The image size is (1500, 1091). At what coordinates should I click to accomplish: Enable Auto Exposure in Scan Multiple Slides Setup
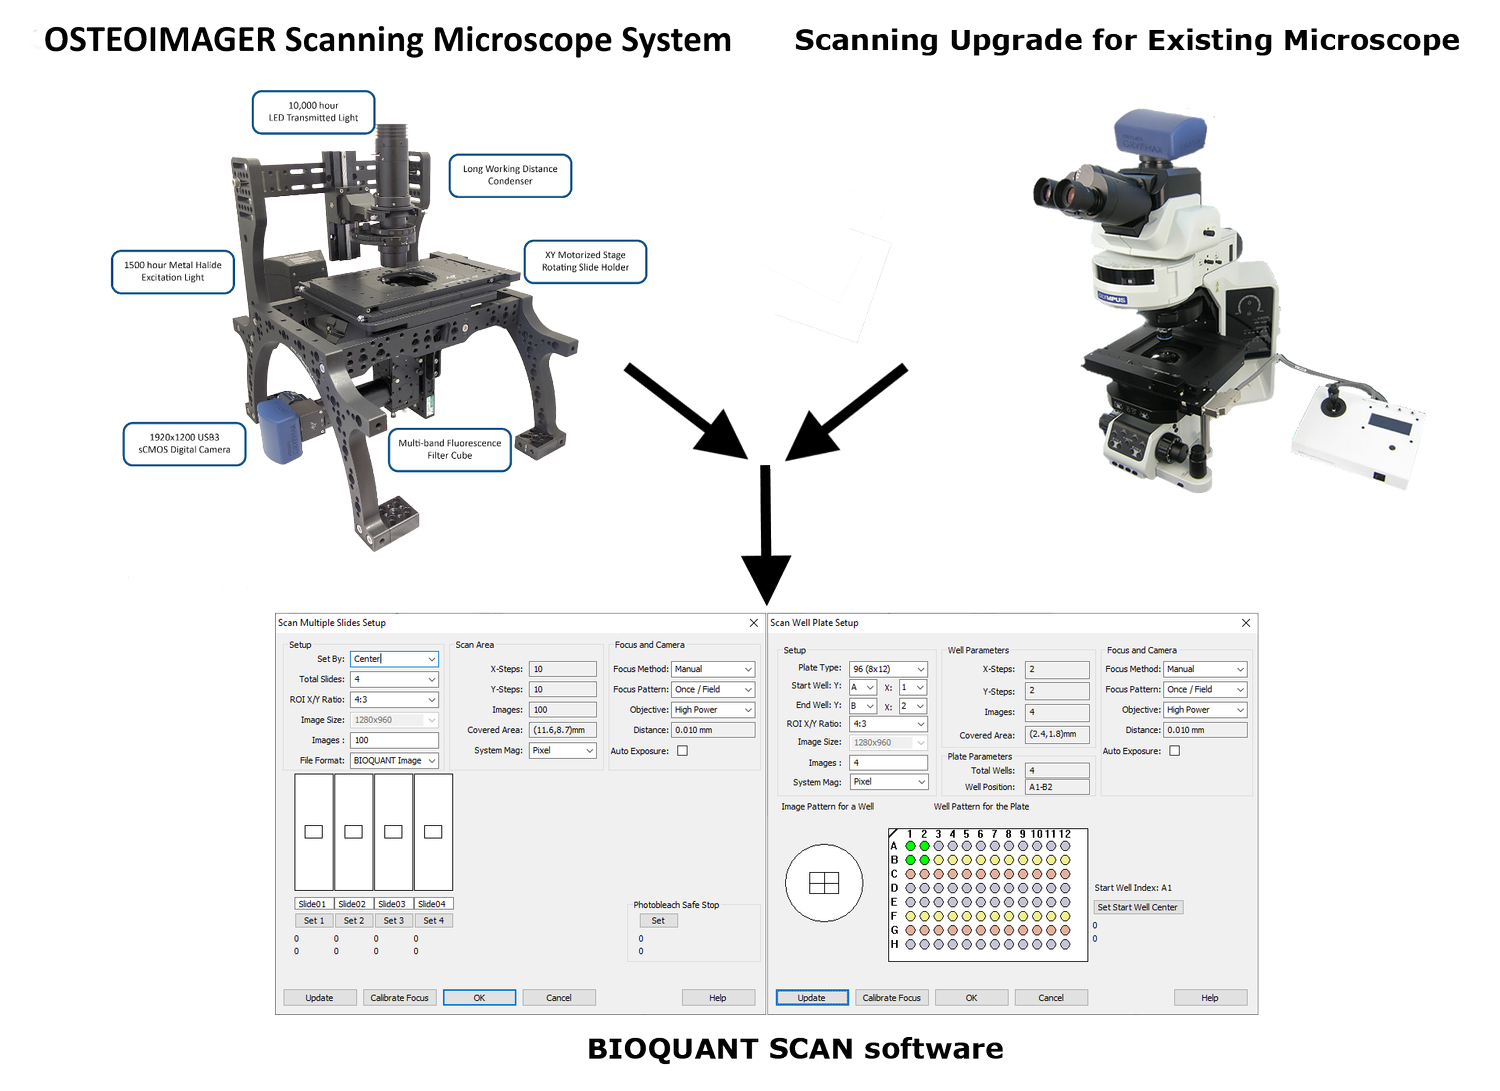click(685, 750)
